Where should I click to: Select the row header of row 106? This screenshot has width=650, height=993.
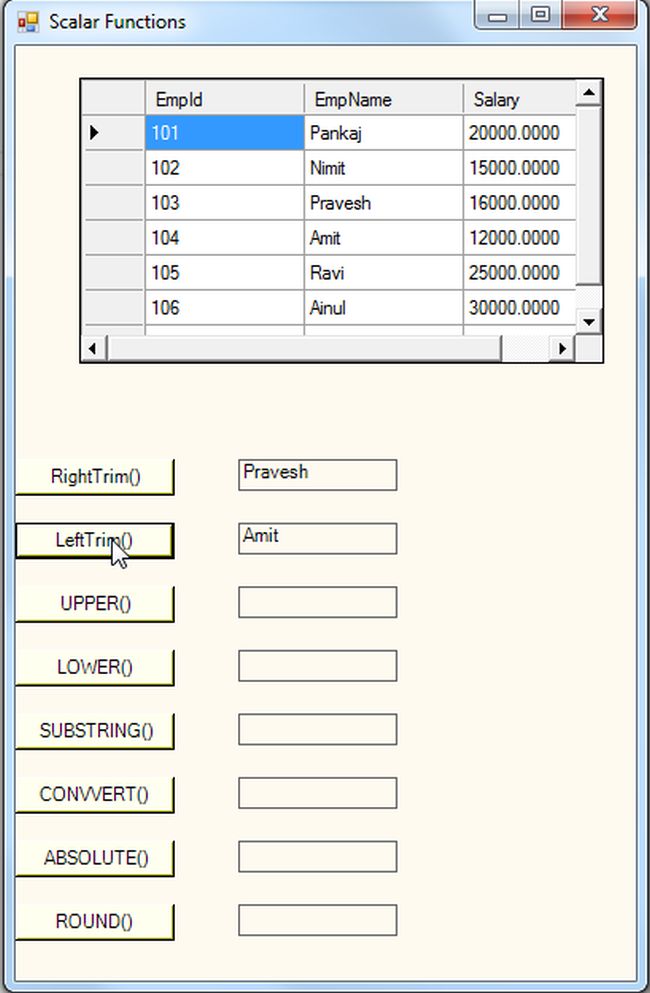click(x=114, y=308)
